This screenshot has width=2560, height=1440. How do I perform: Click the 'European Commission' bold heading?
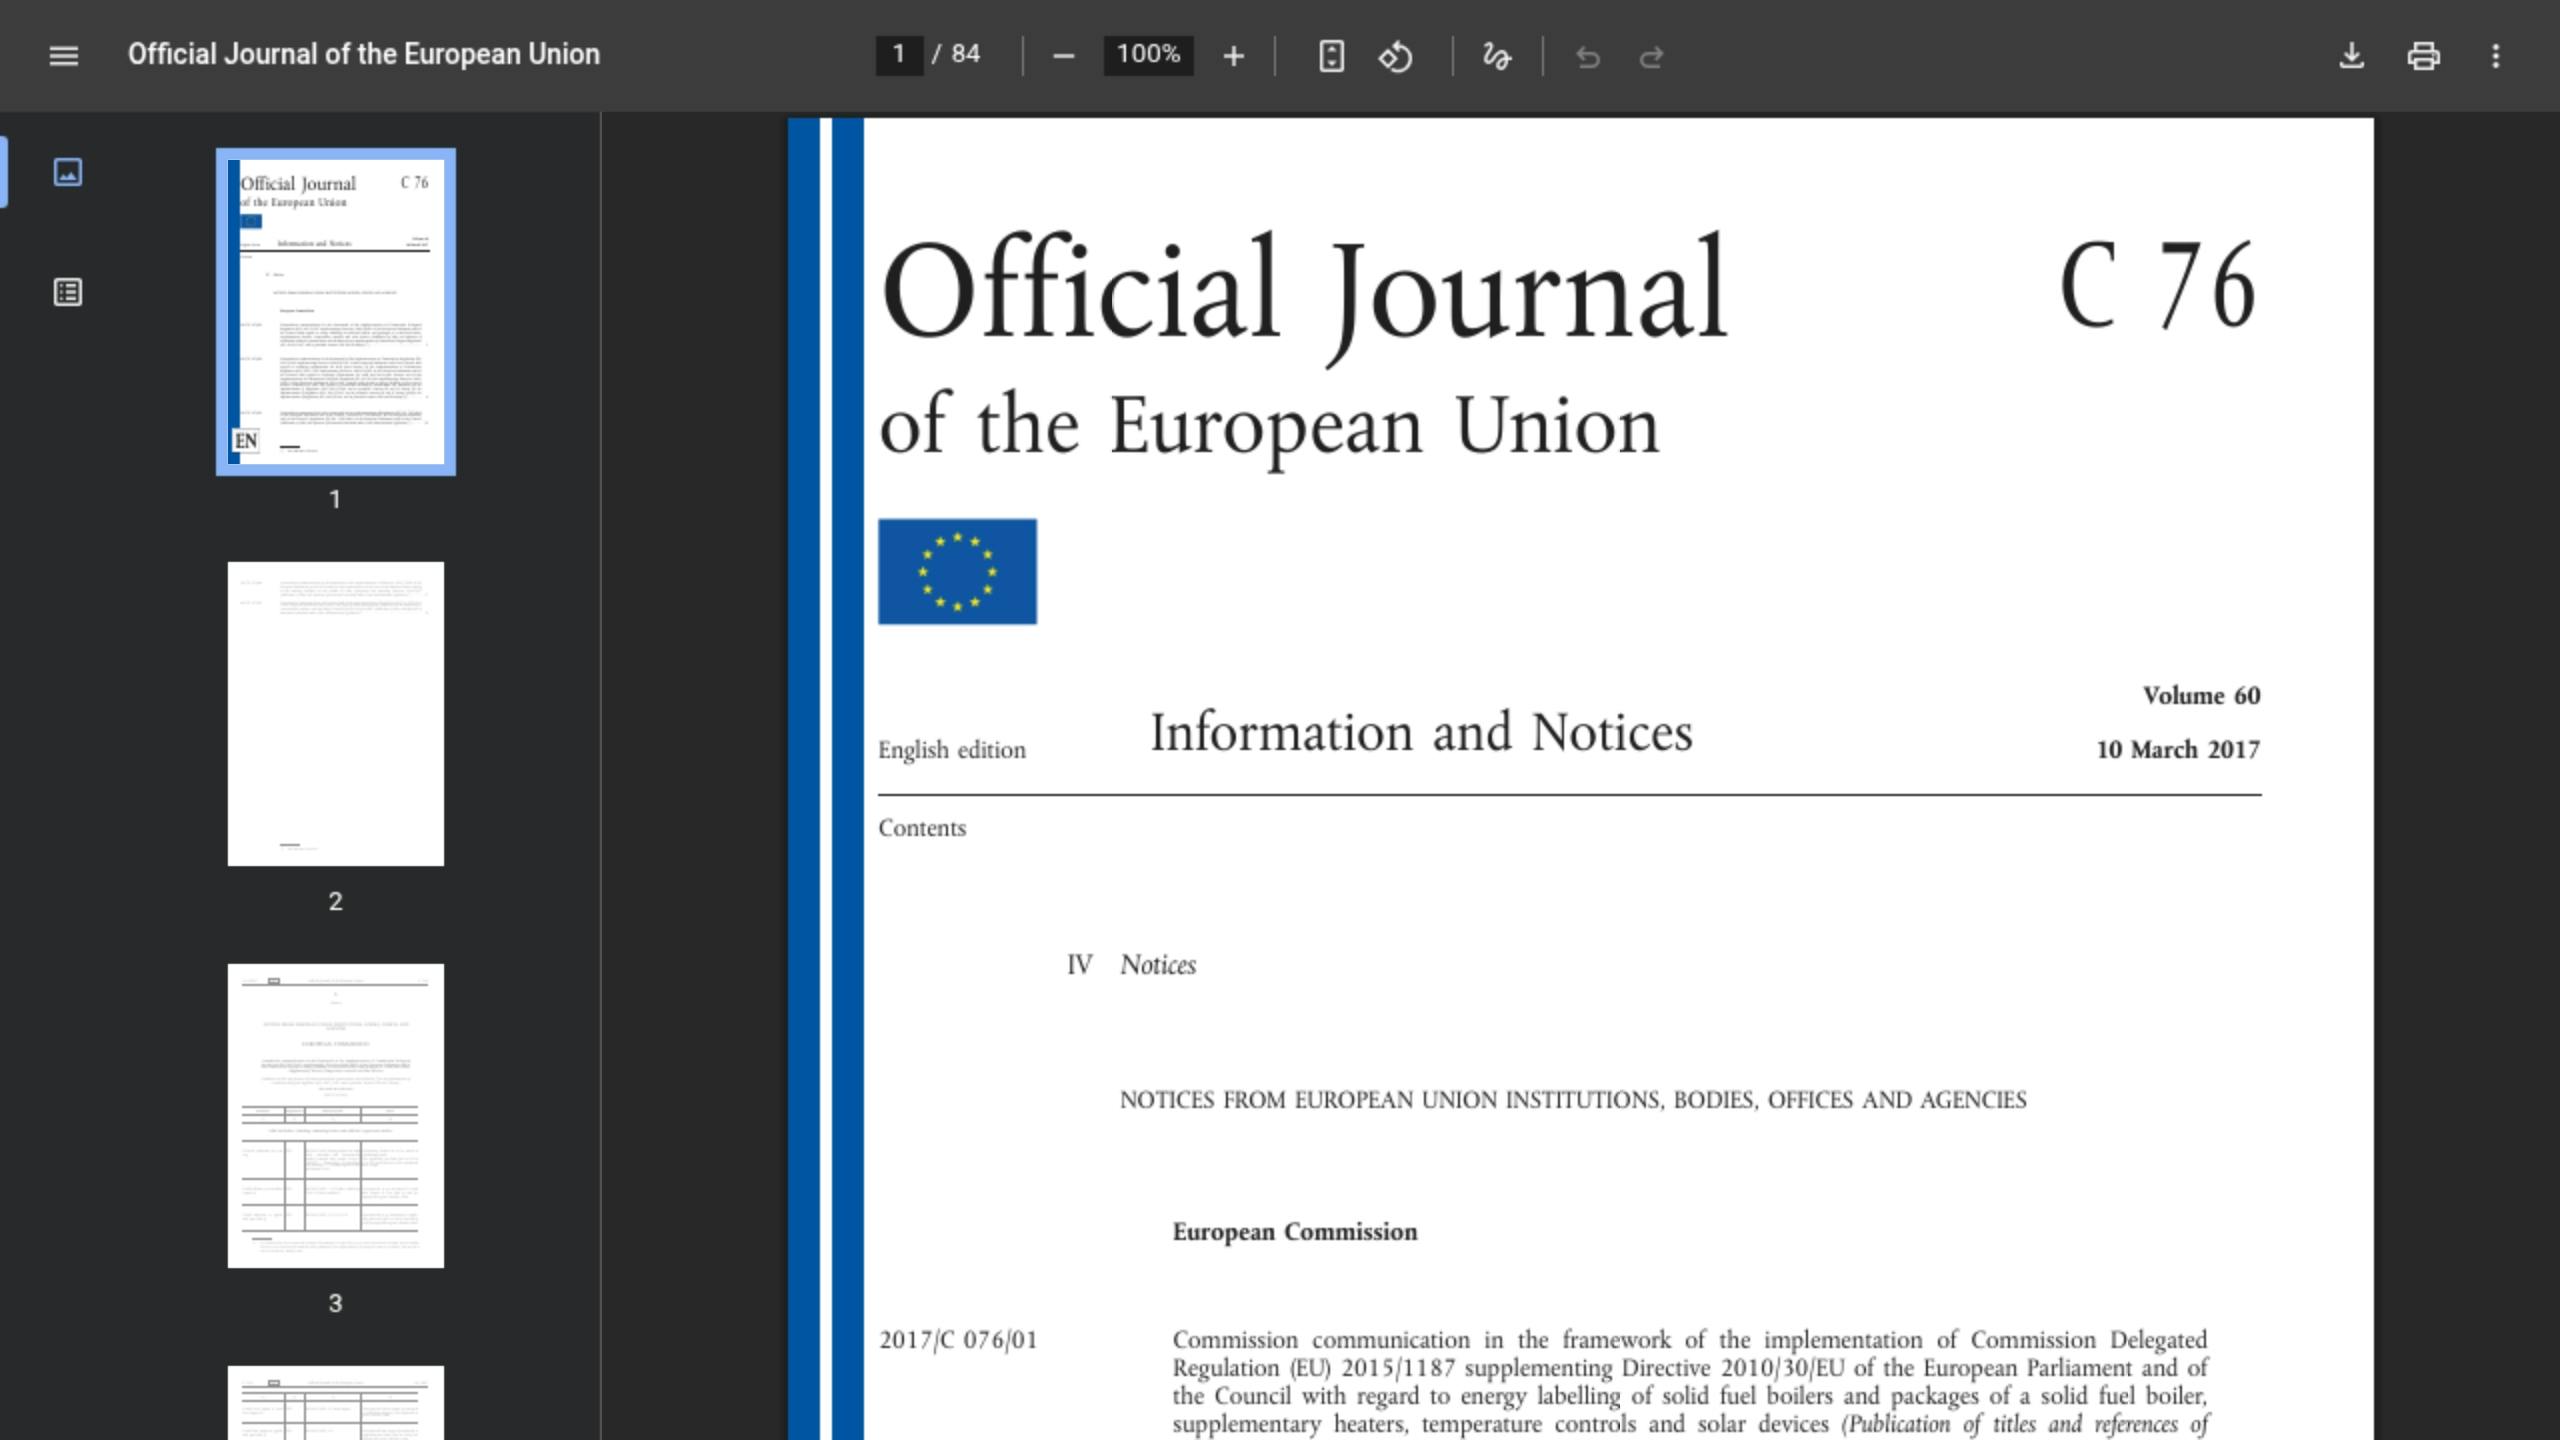(1295, 1232)
